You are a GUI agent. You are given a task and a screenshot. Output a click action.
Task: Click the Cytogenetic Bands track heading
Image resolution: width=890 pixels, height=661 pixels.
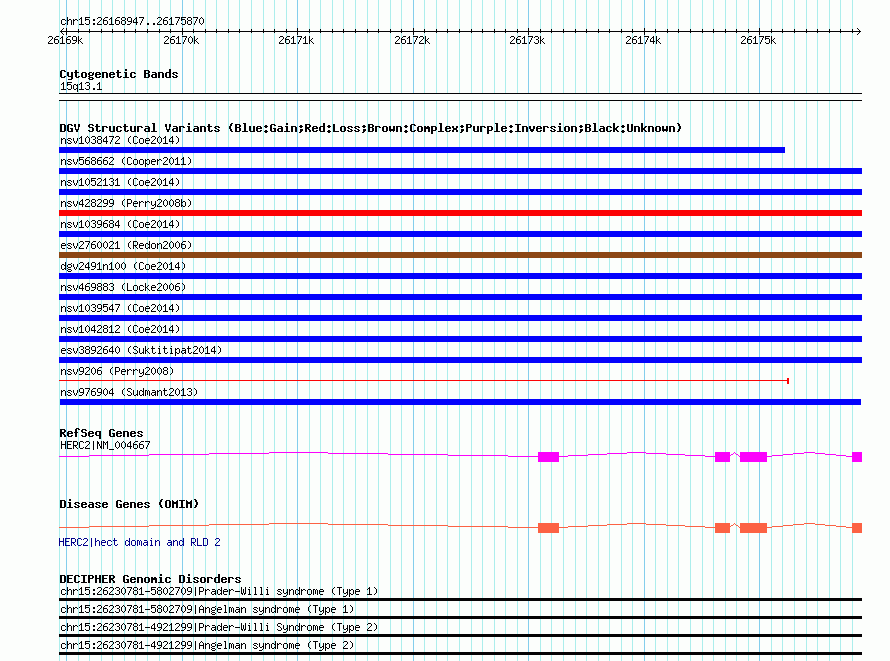[x=119, y=74]
